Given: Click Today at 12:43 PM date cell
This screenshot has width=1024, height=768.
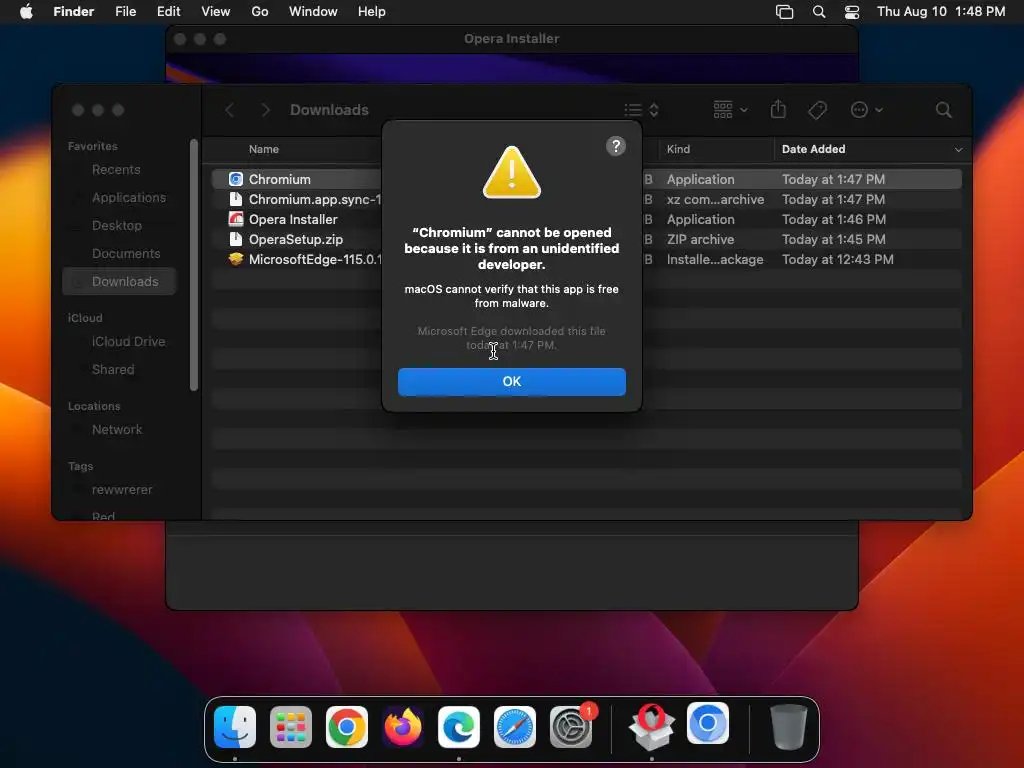Looking at the screenshot, I should (x=837, y=259).
